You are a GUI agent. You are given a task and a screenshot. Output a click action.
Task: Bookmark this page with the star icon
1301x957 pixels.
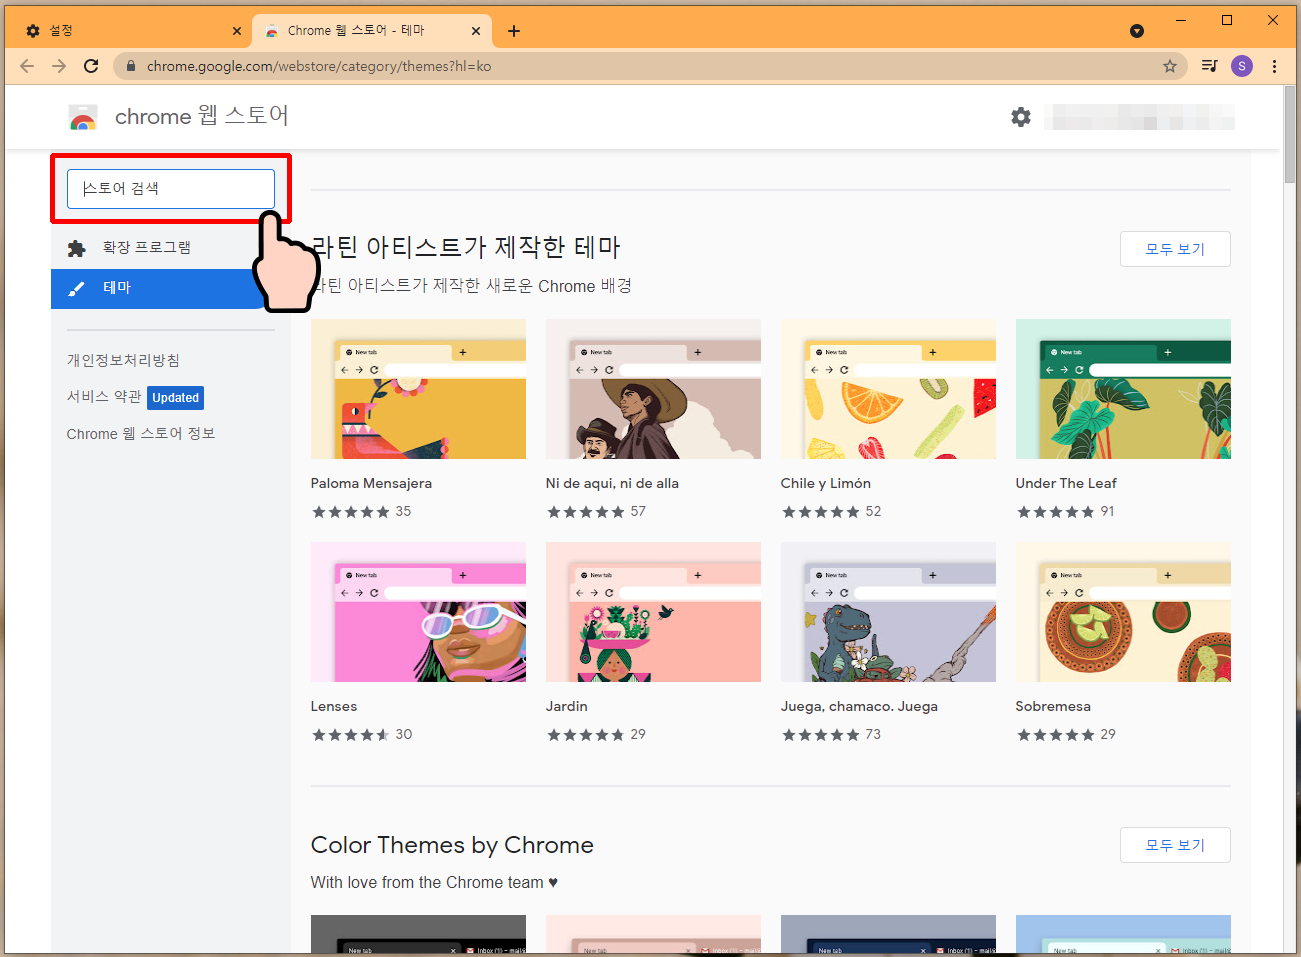click(1169, 66)
